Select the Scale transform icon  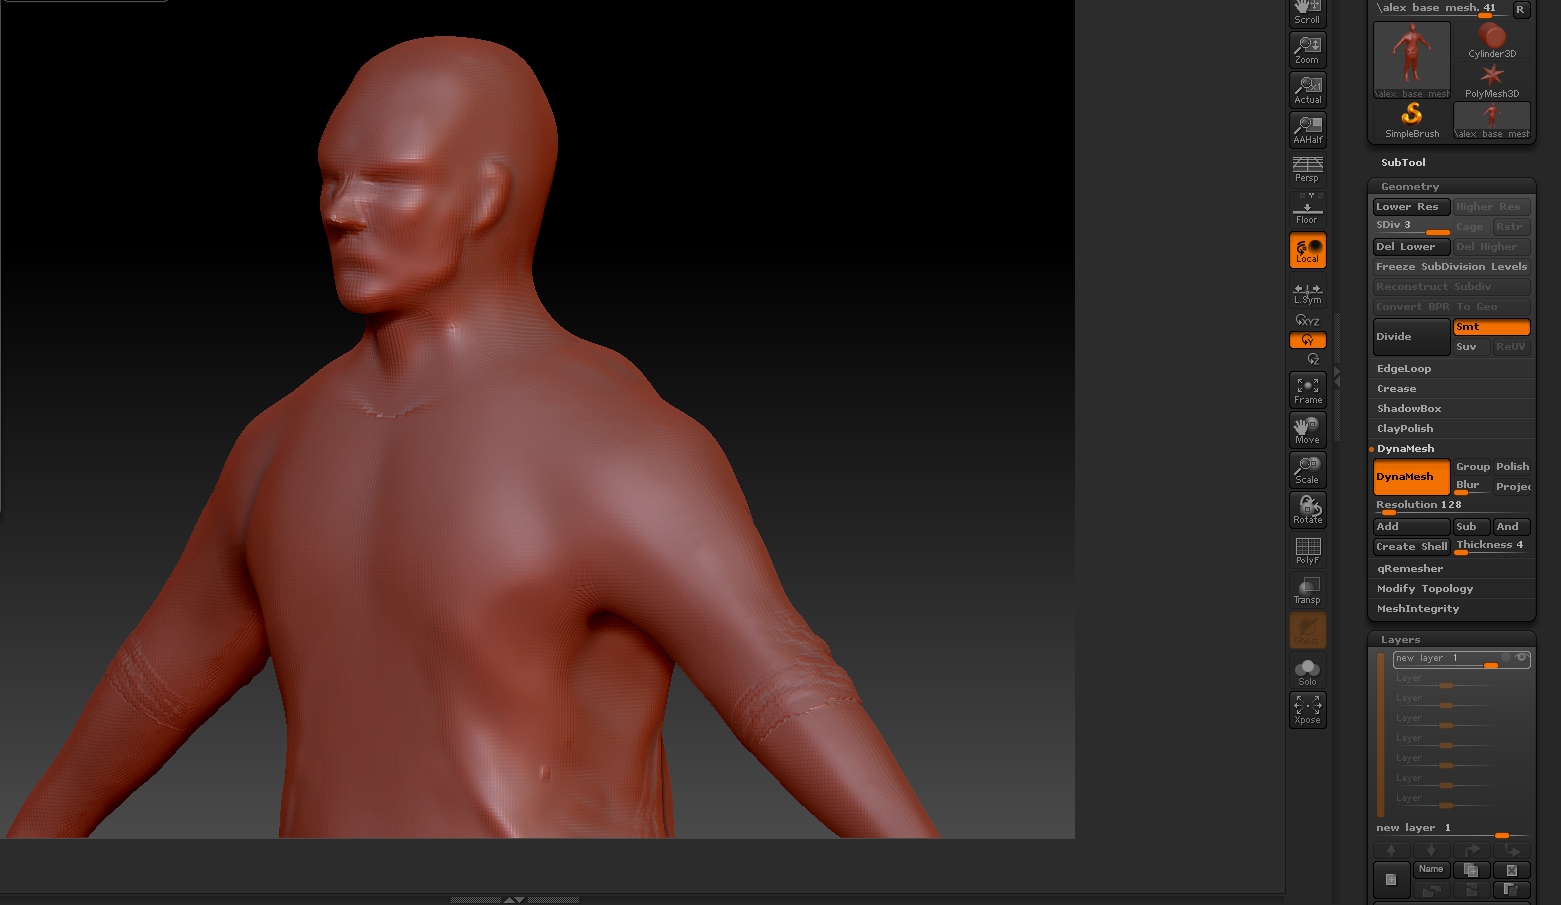1307,469
